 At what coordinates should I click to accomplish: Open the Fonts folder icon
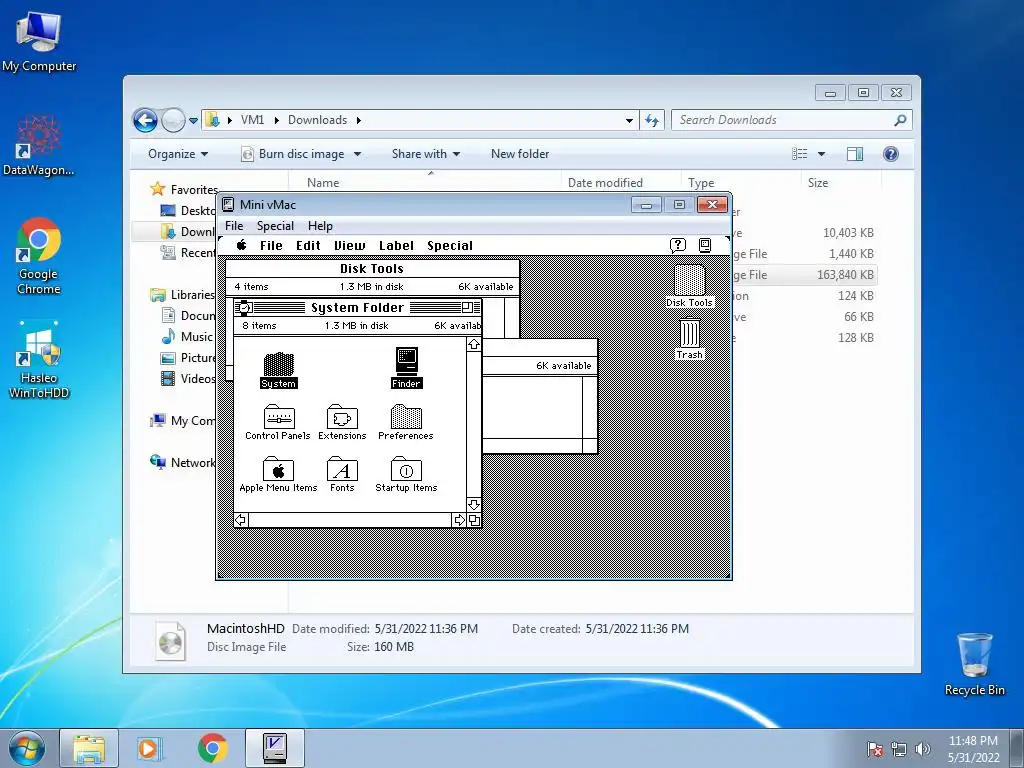[342, 468]
